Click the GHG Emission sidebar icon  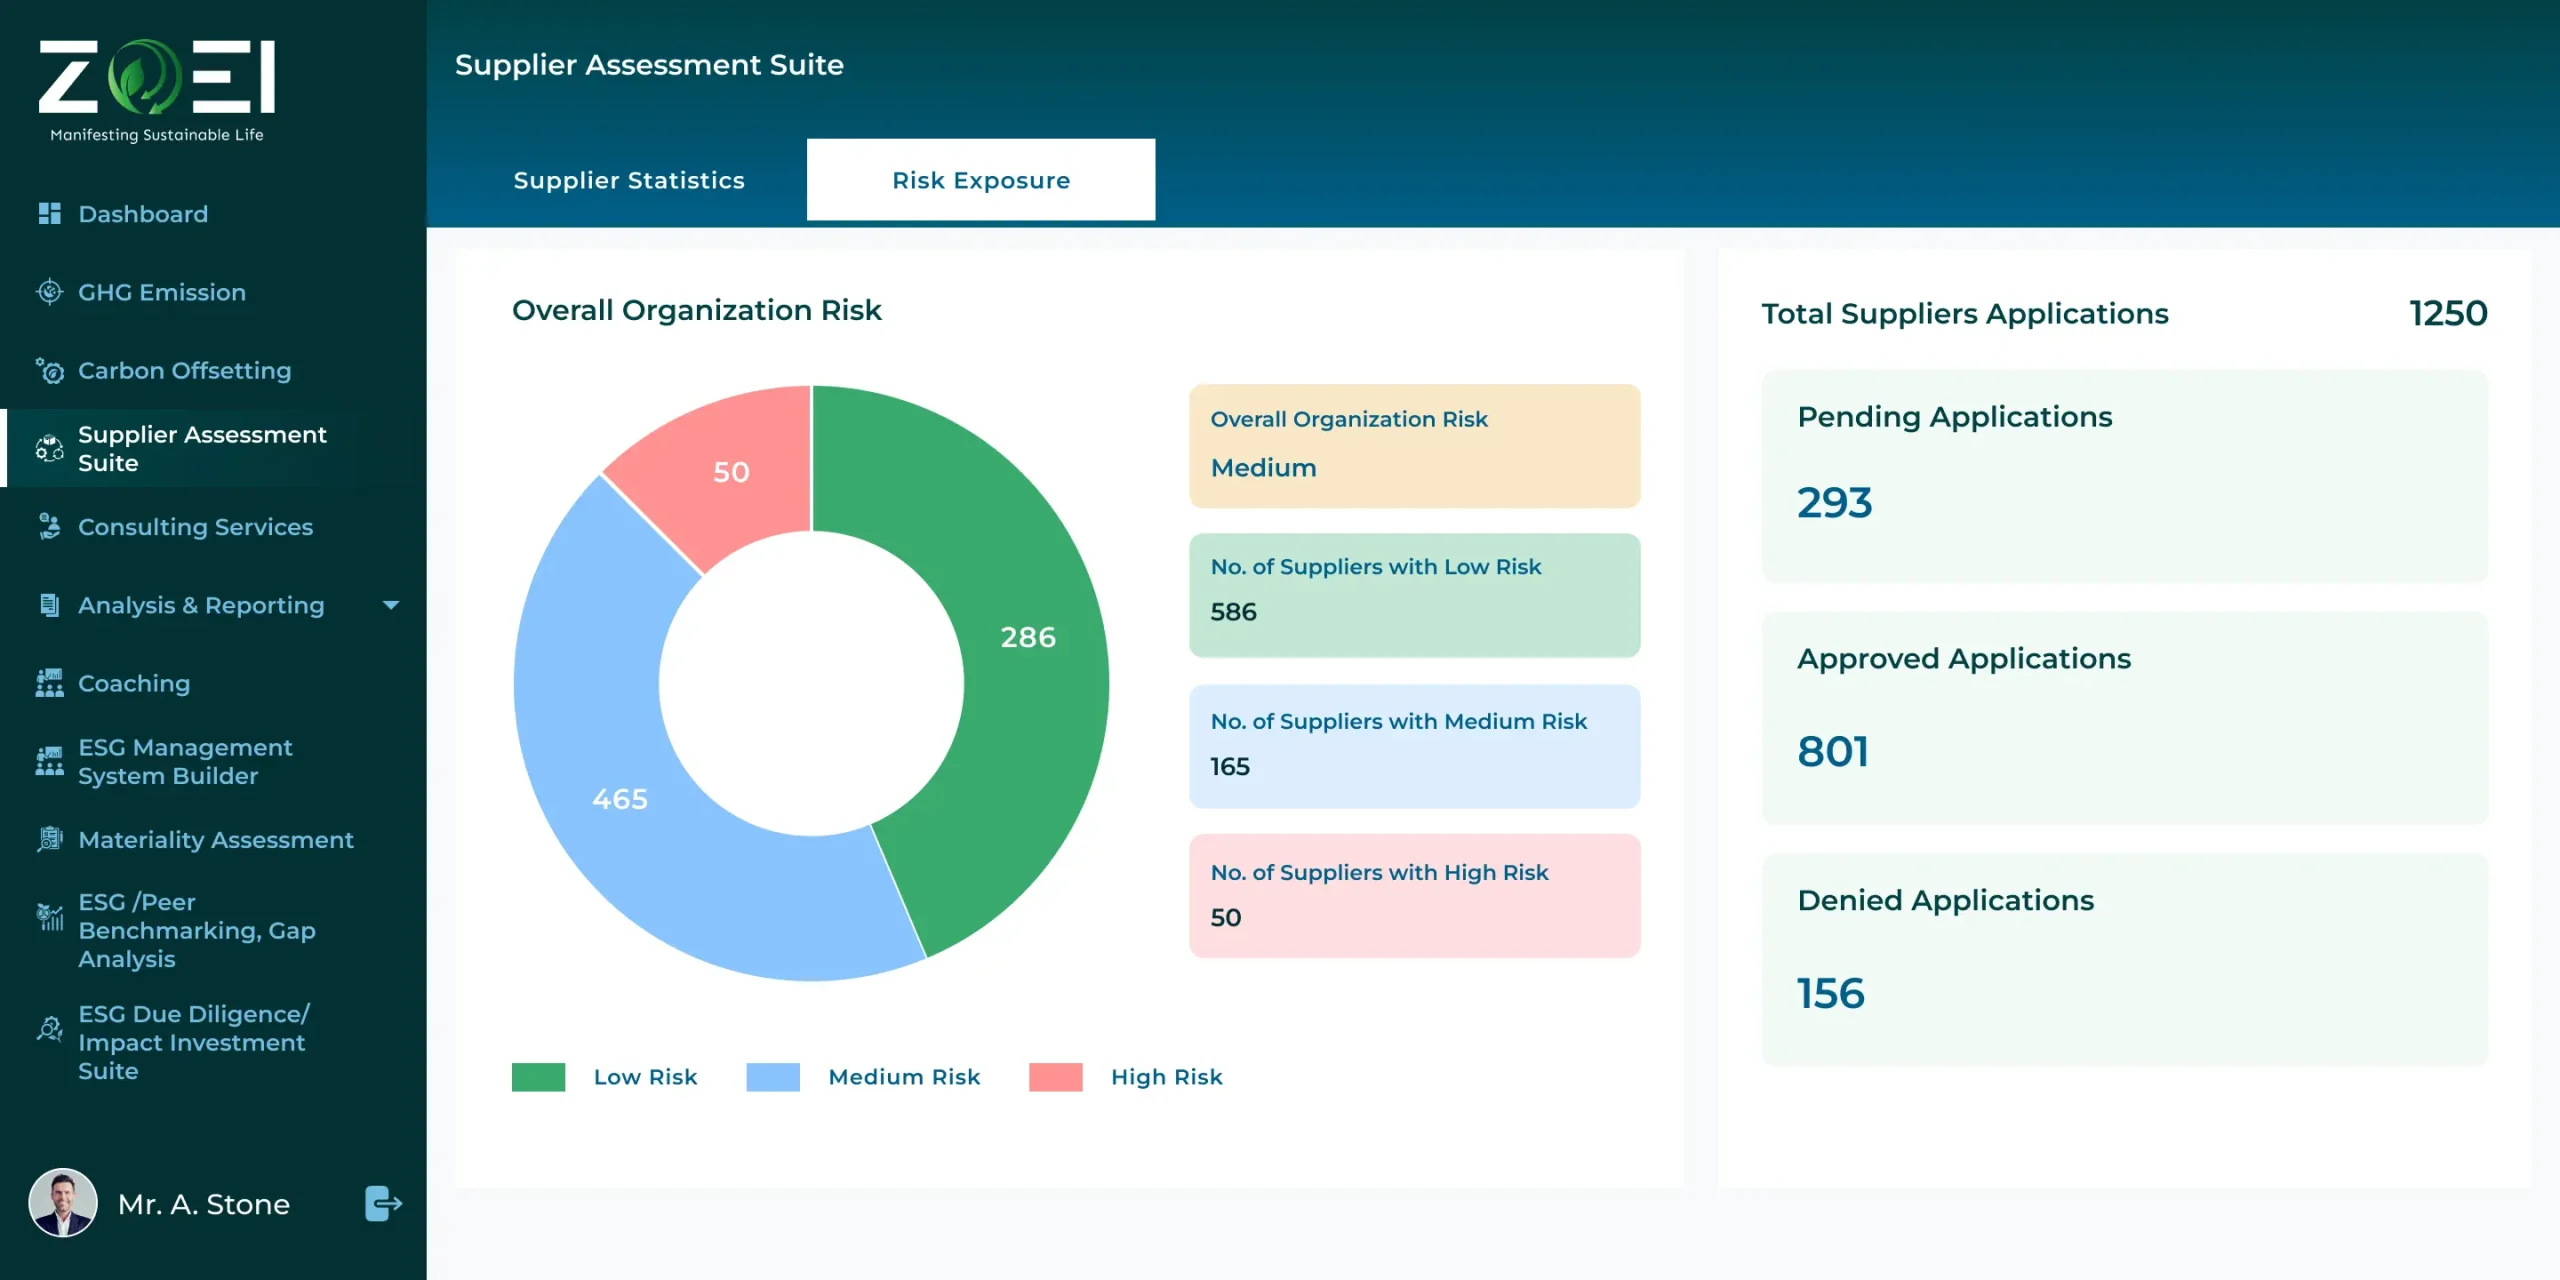[49, 292]
